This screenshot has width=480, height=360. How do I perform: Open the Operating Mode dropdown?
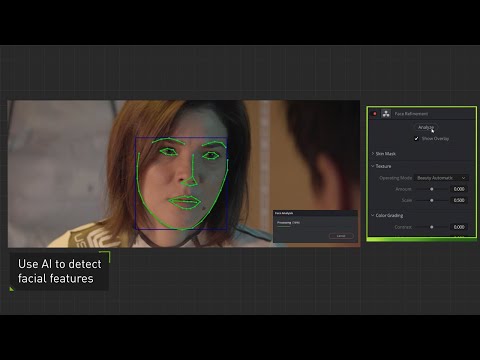(441, 178)
